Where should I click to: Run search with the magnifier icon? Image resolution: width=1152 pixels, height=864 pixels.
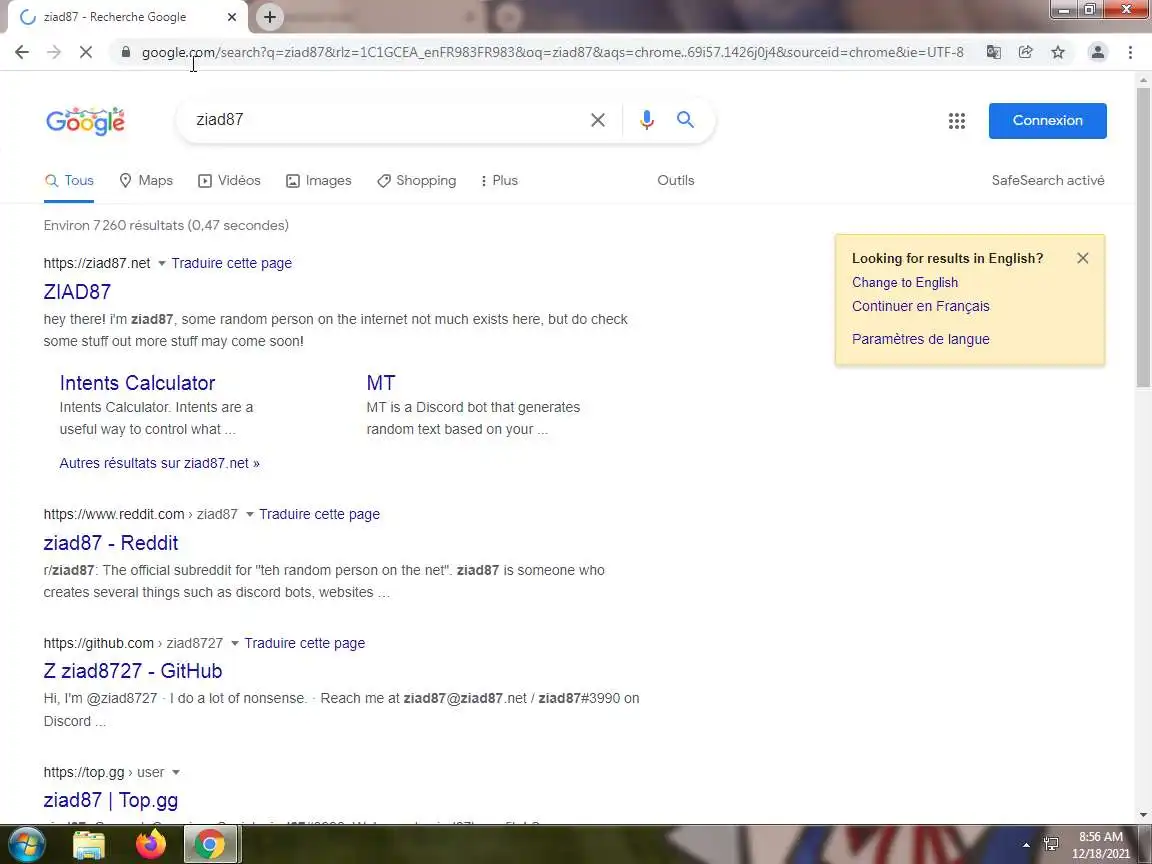(685, 120)
